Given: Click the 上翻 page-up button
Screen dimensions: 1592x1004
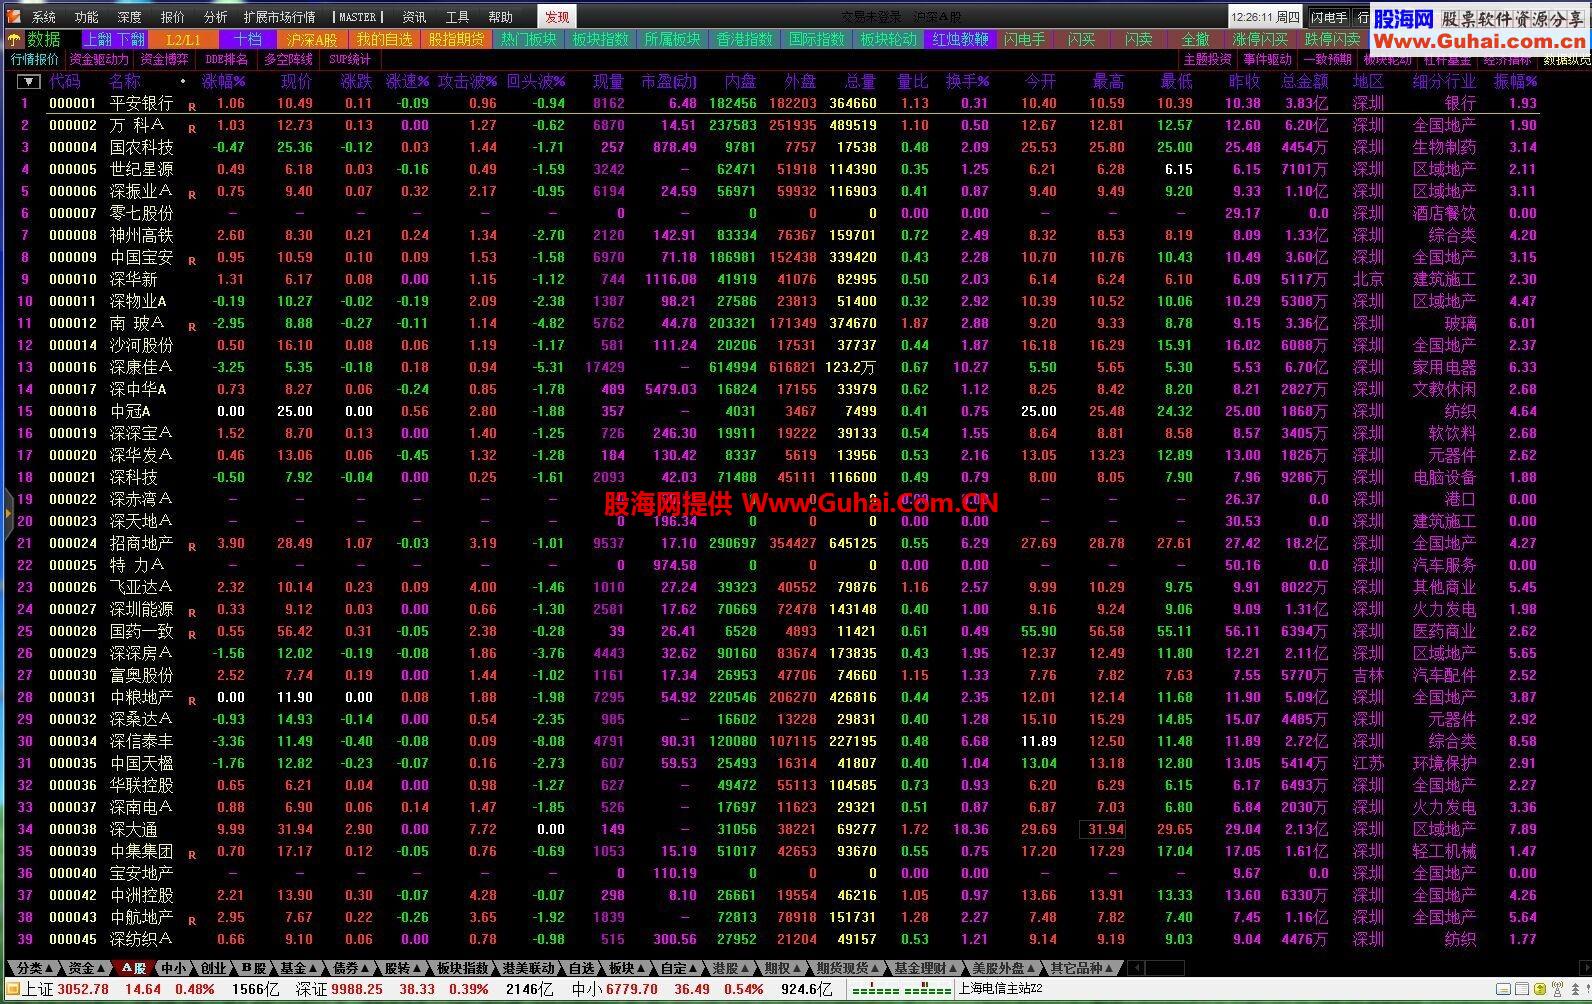Looking at the screenshot, I should [97, 39].
